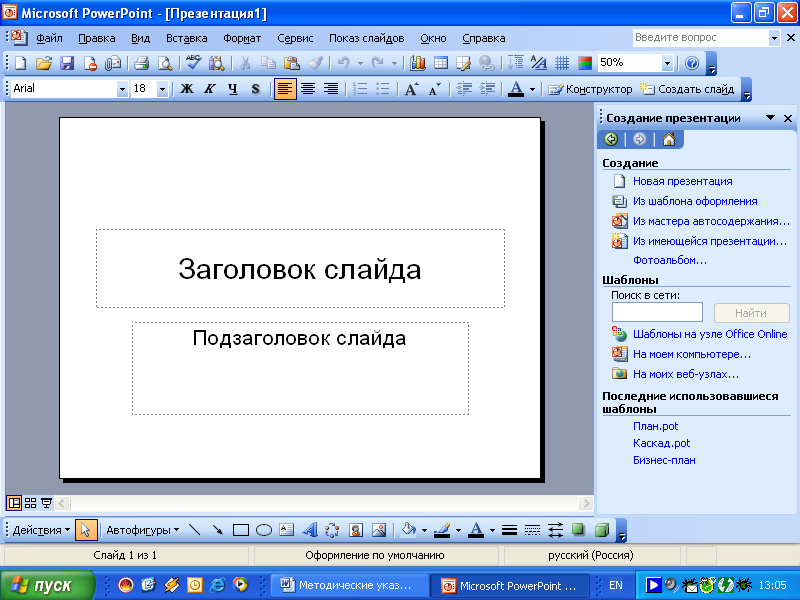Open the Правка menu
The image size is (800, 600).
tap(96, 38)
